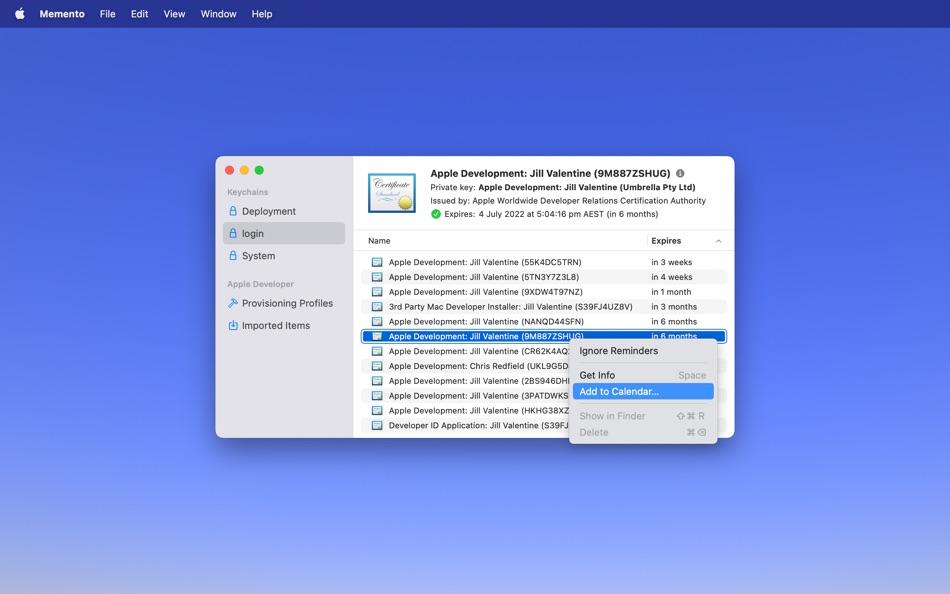Click the System lock icon
Screen dimensions: 950x594
click(x=233, y=256)
